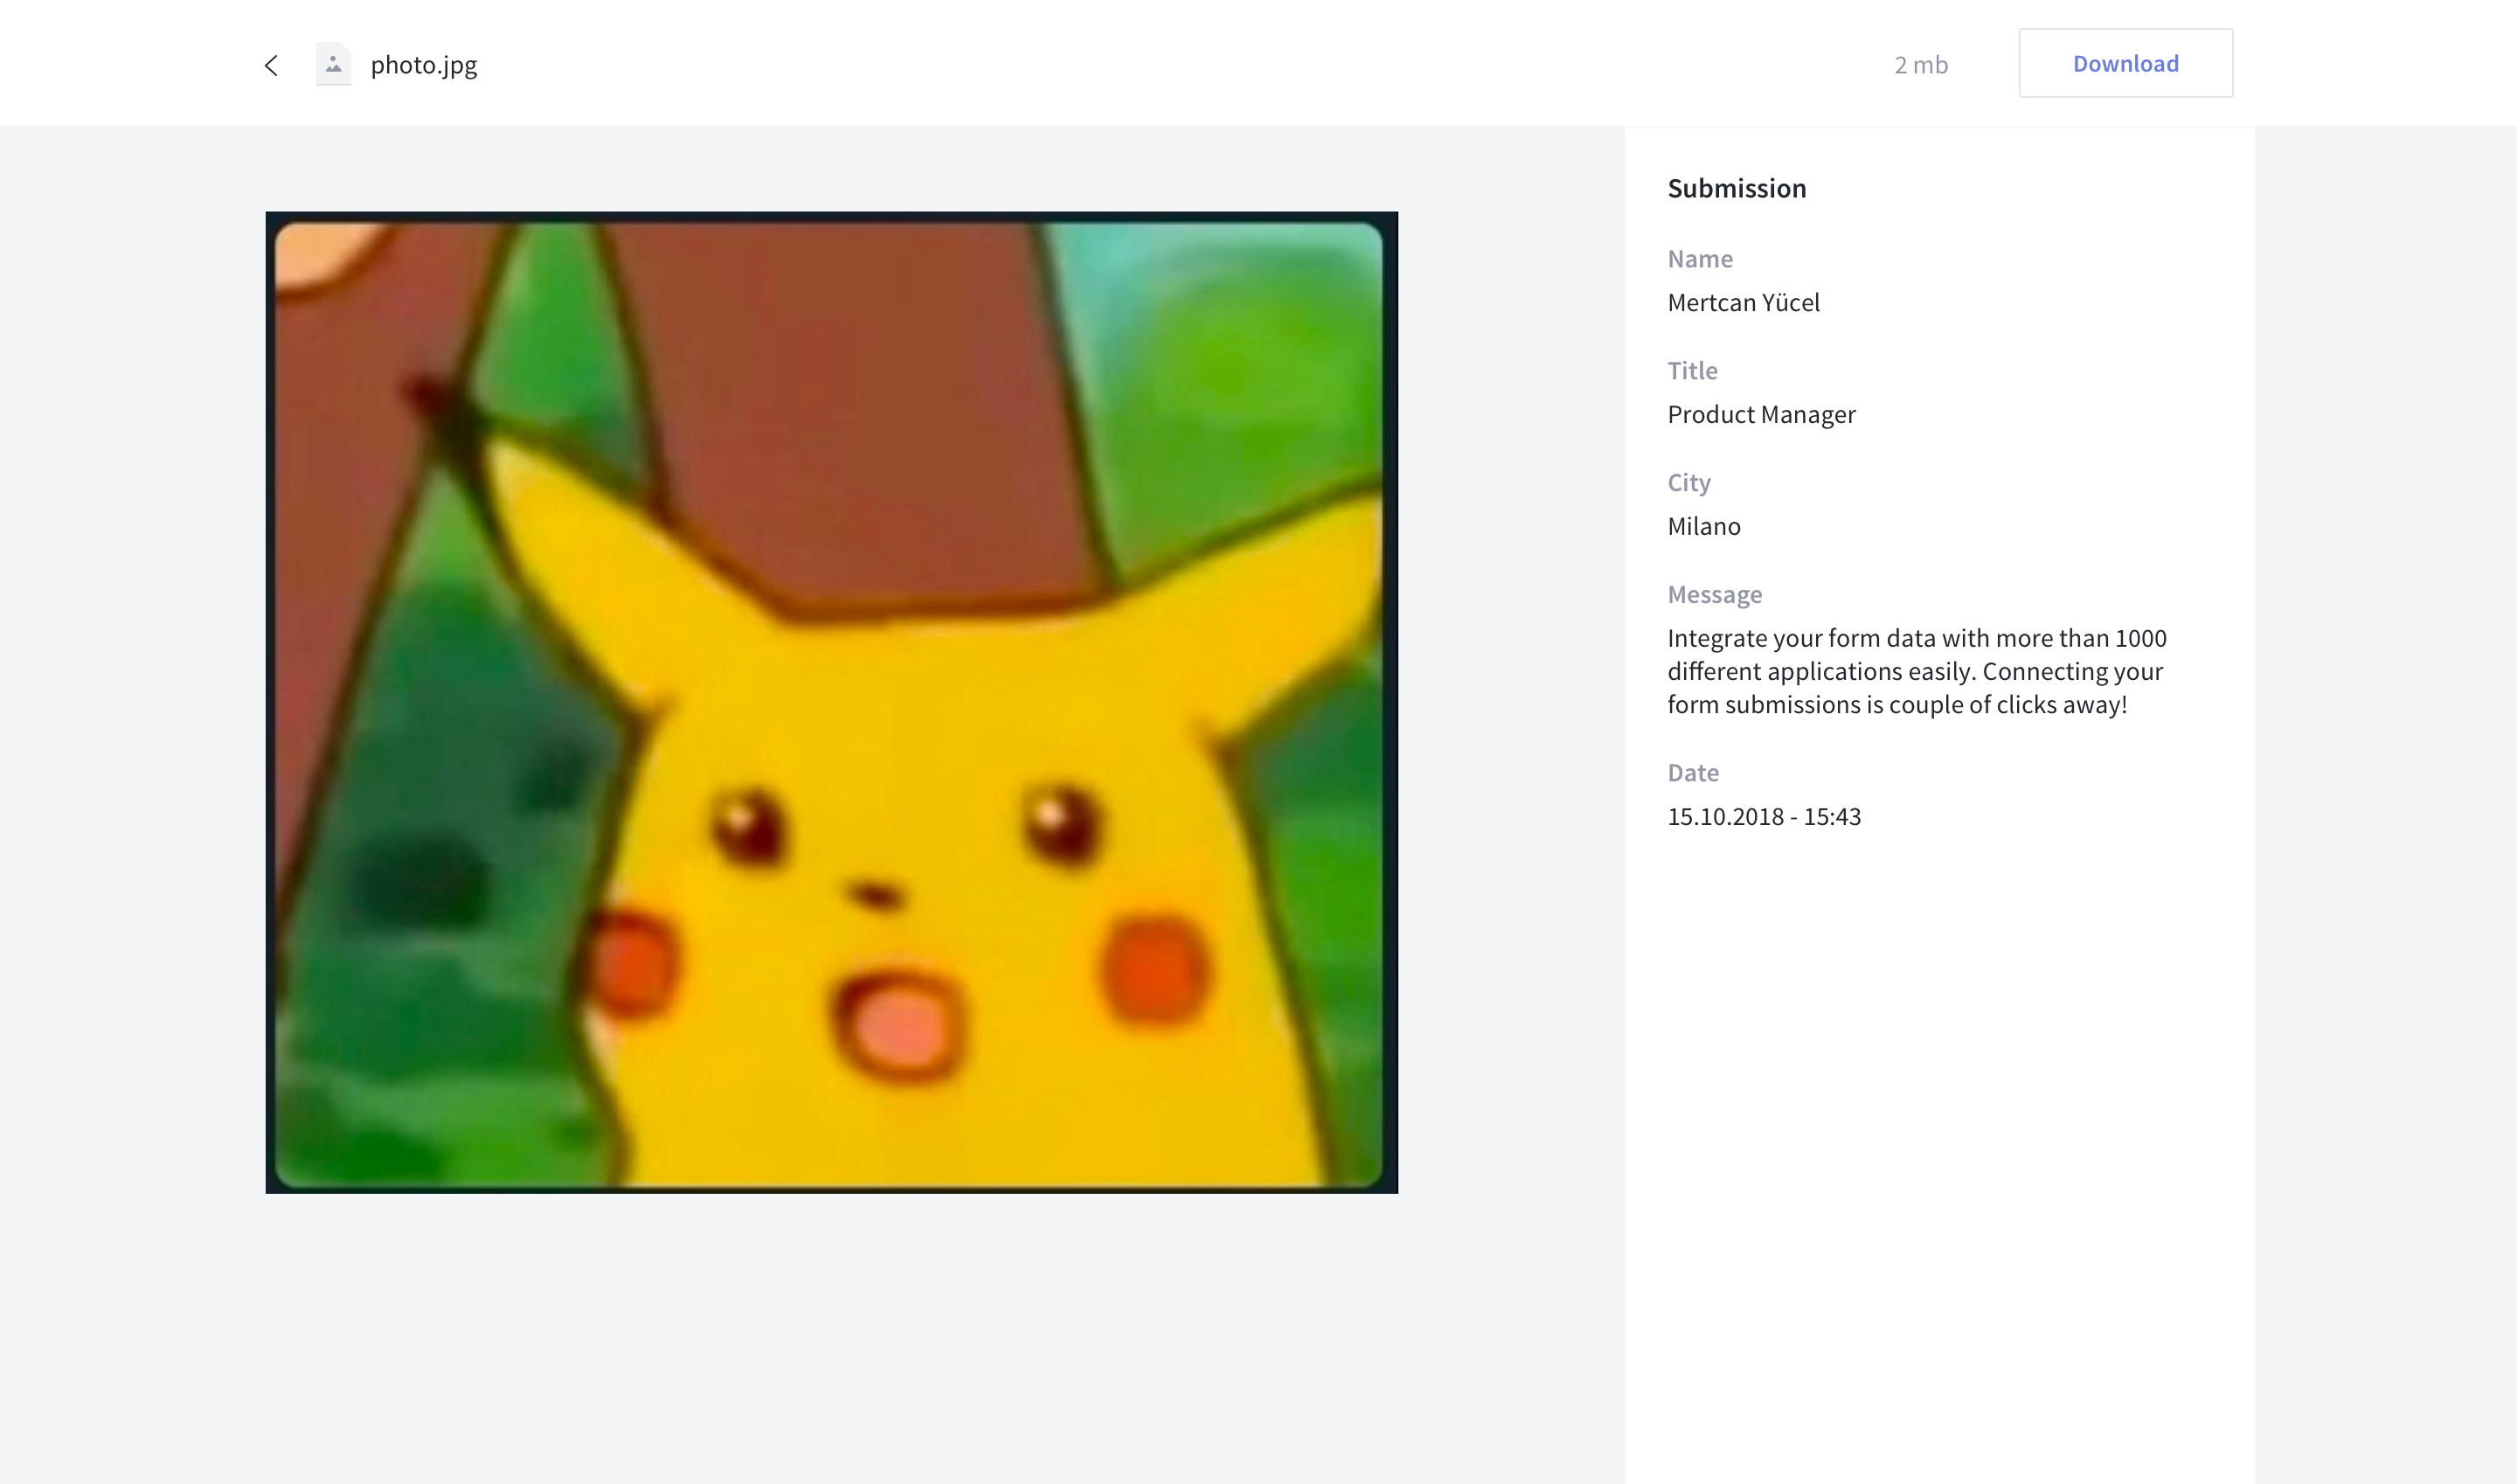Select the photo.jpg filename in the header

tap(423, 64)
